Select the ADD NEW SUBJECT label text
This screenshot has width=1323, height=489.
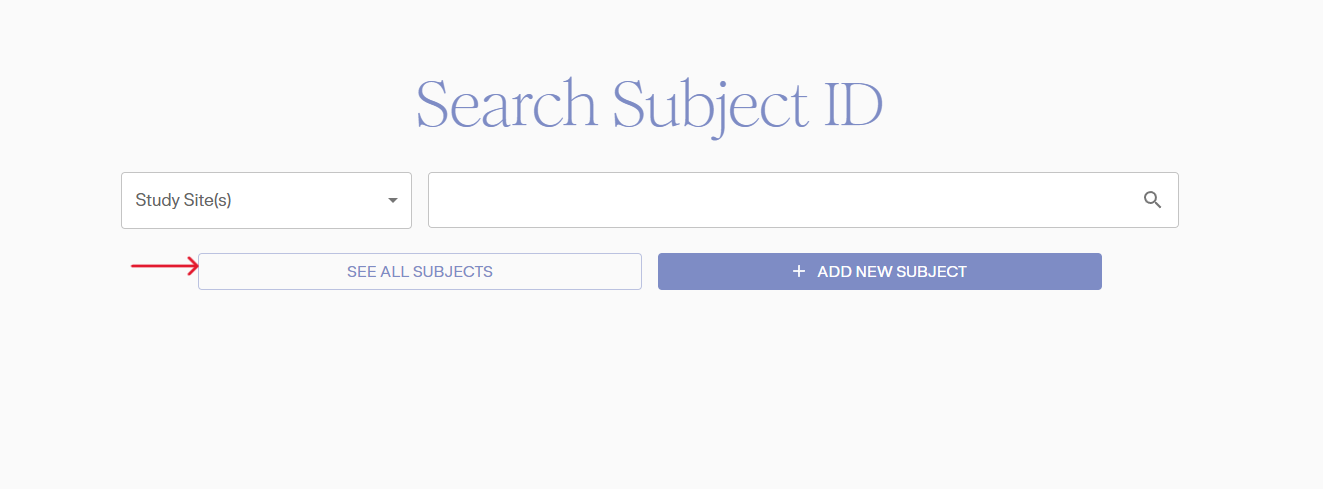(891, 271)
